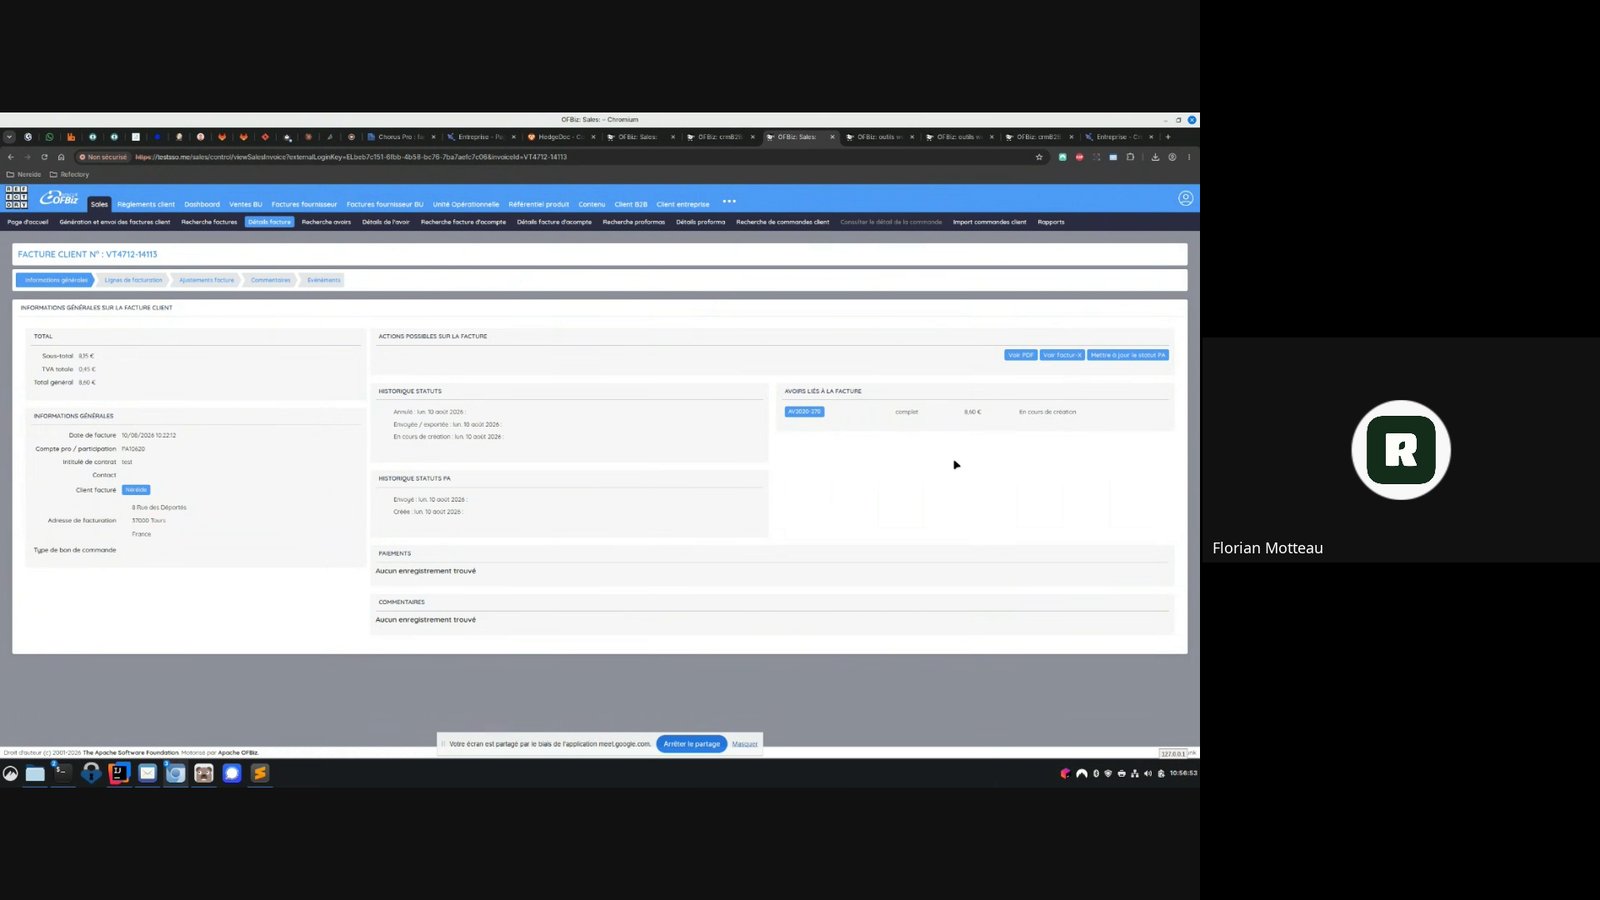Select Factures fournisseur in the app bar

[304, 204]
